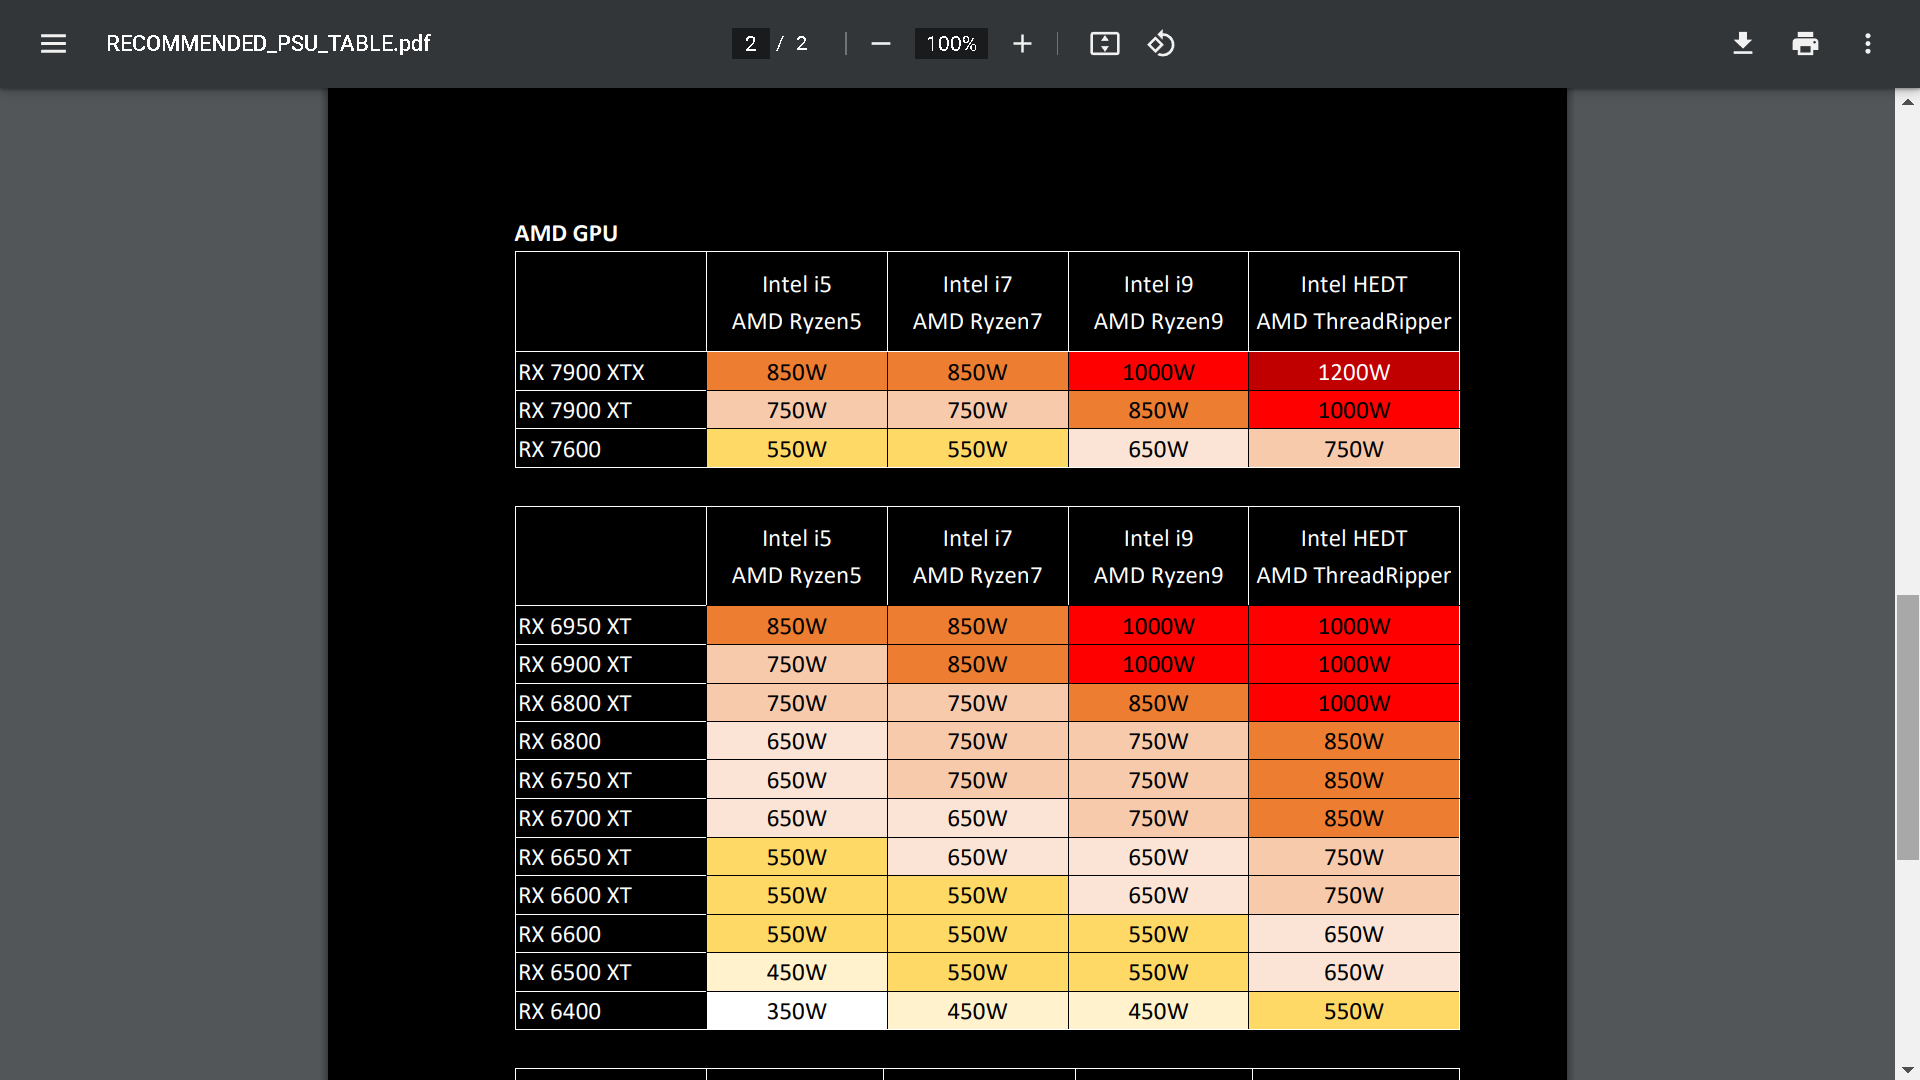Select the RX 6800 XT row label
The image size is (1920, 1080).
[611, 703]
